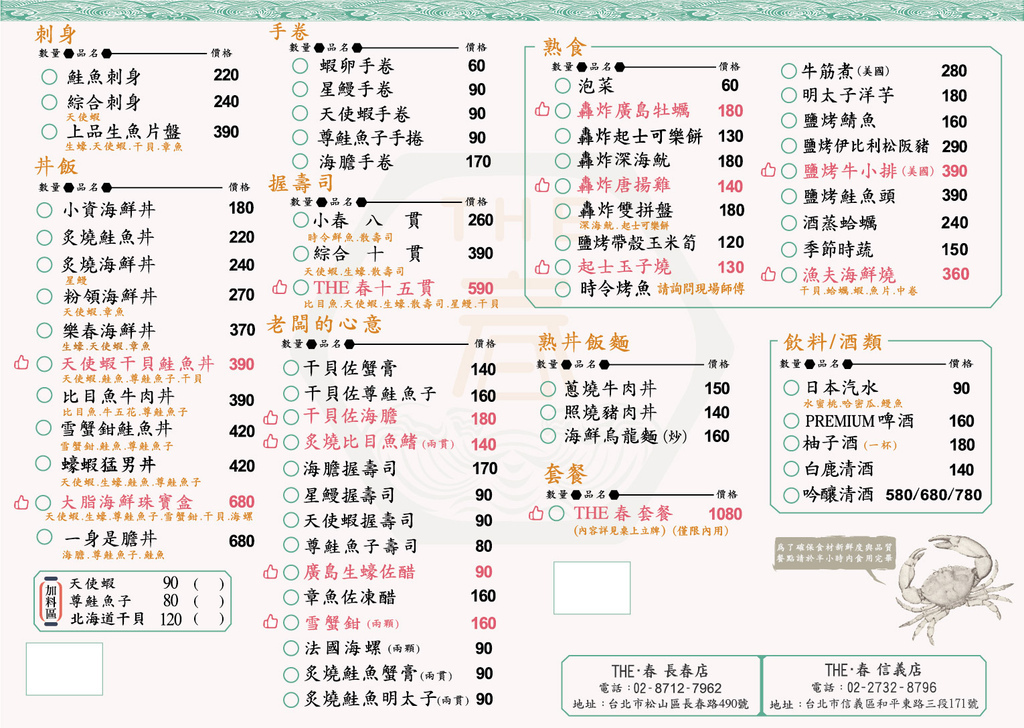Check the circle beside 日本汽水
Viewport: 1024px width, 728px height.
point(791,388)
